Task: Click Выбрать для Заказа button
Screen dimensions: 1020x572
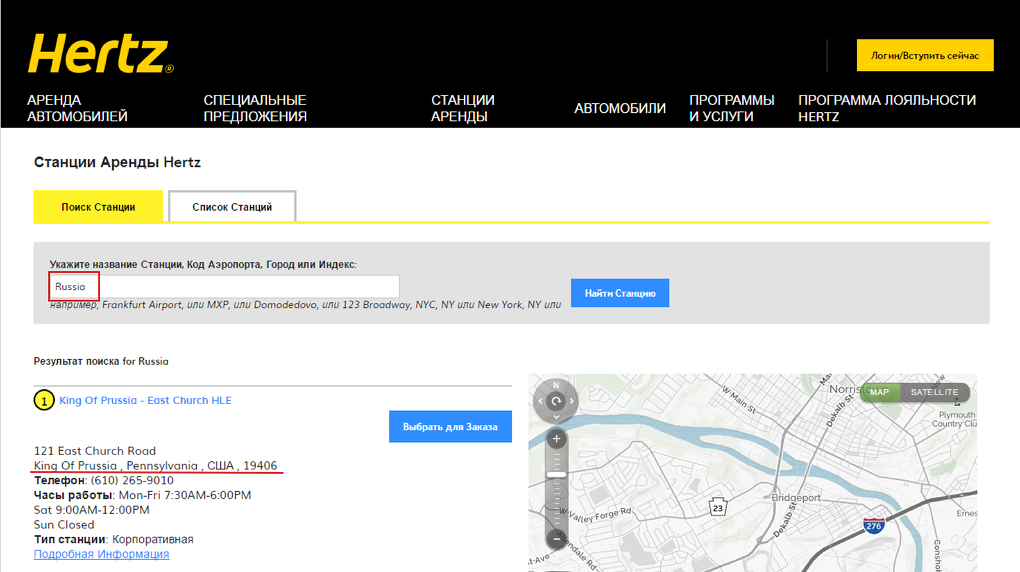Action: (450, 426)
